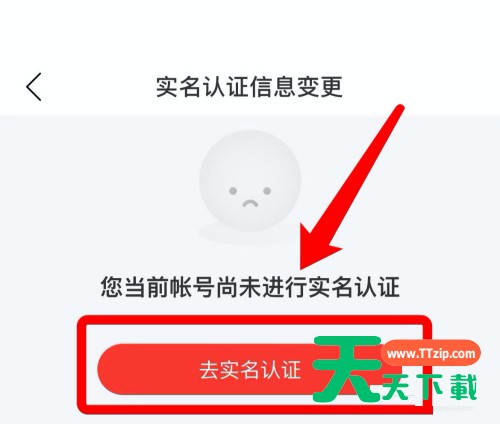The height and width of the screenshot is (424, 500).
Task: Click the 实名 characters in the header title
Action: click(179, 87)
